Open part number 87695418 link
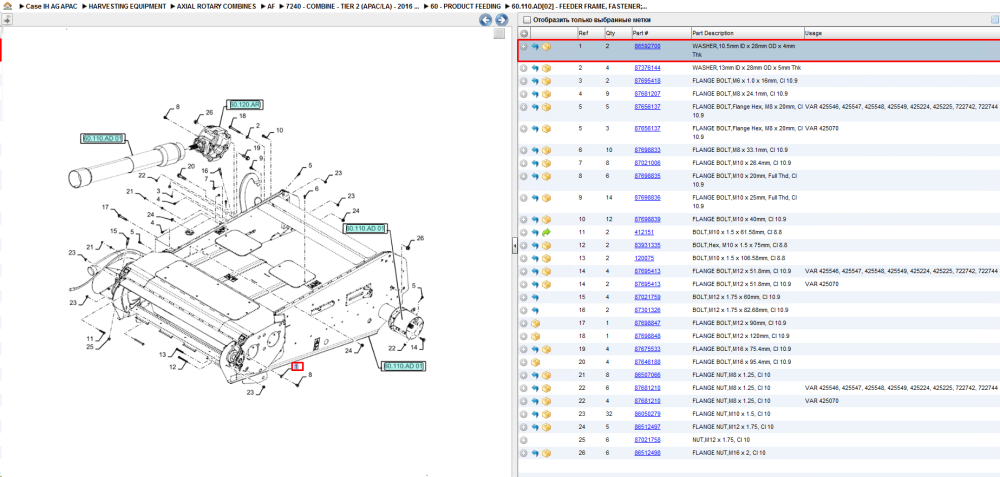The image size is (1000, 477). [x=647, y=81]
